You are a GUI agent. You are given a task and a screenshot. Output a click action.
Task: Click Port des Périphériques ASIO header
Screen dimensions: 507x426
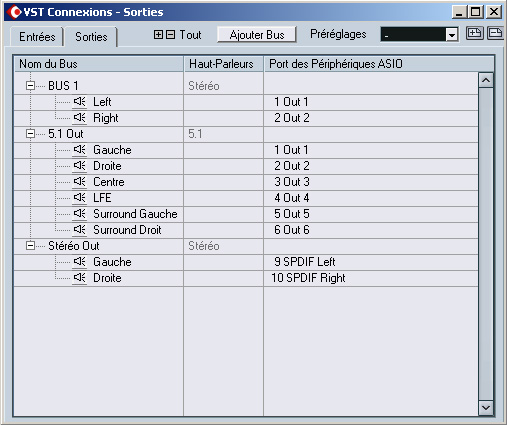pos(379,64)
